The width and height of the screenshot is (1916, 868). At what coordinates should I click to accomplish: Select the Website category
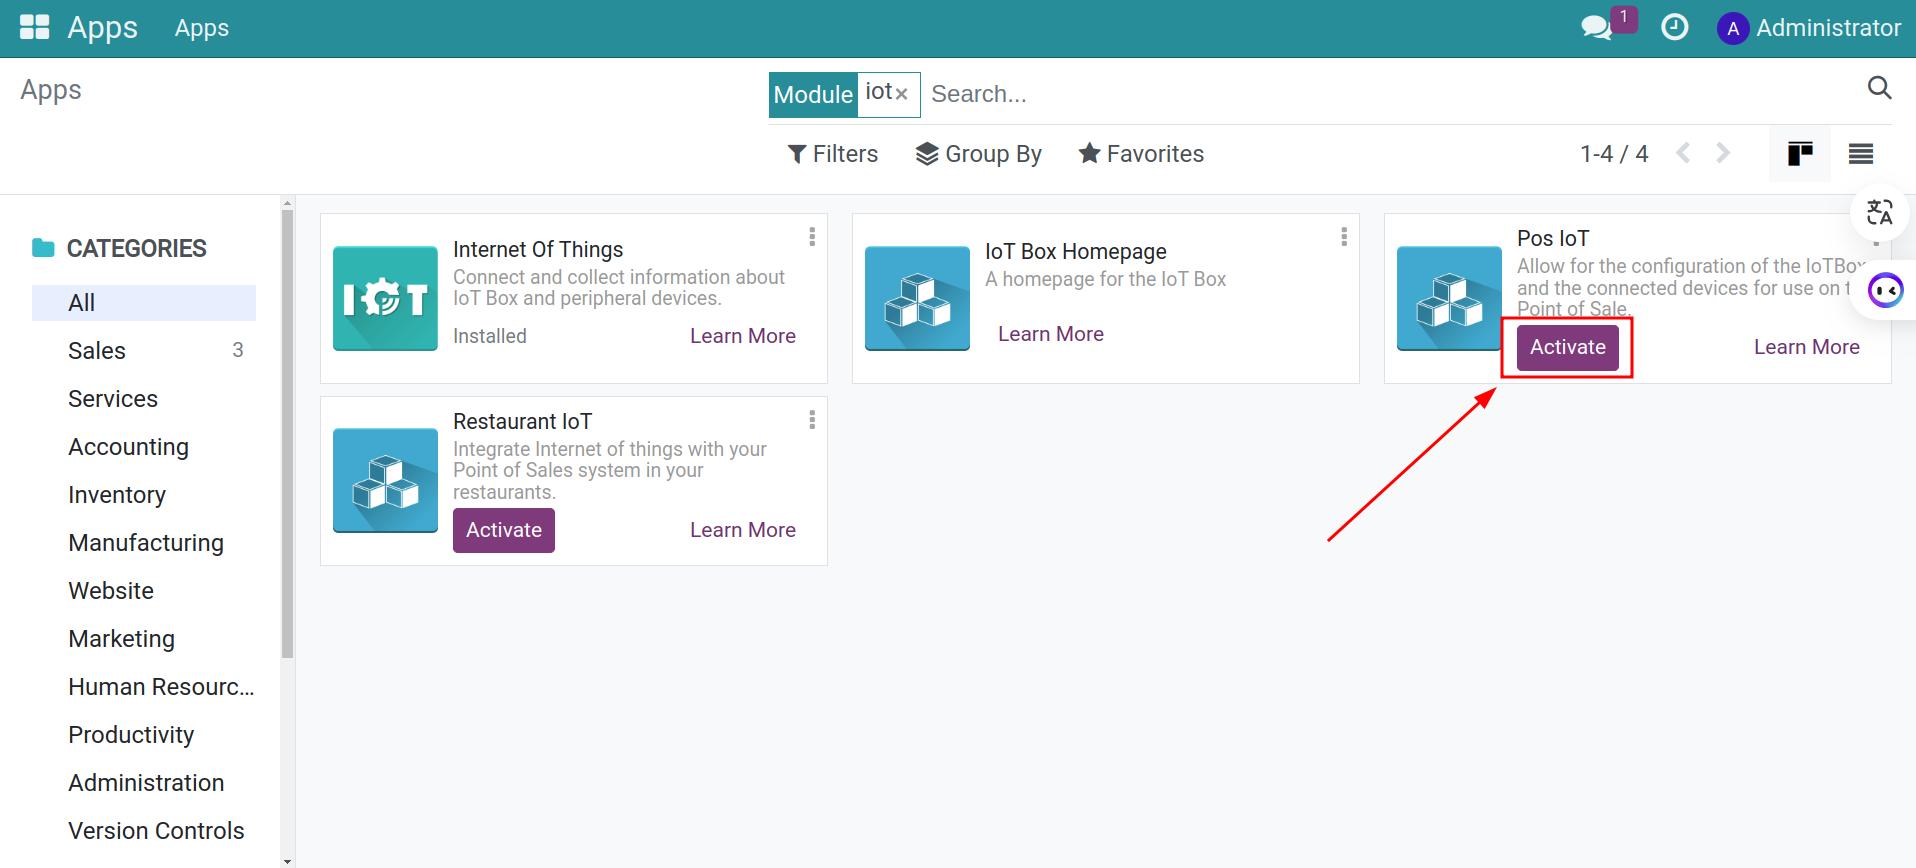click(x=144, y=591)
